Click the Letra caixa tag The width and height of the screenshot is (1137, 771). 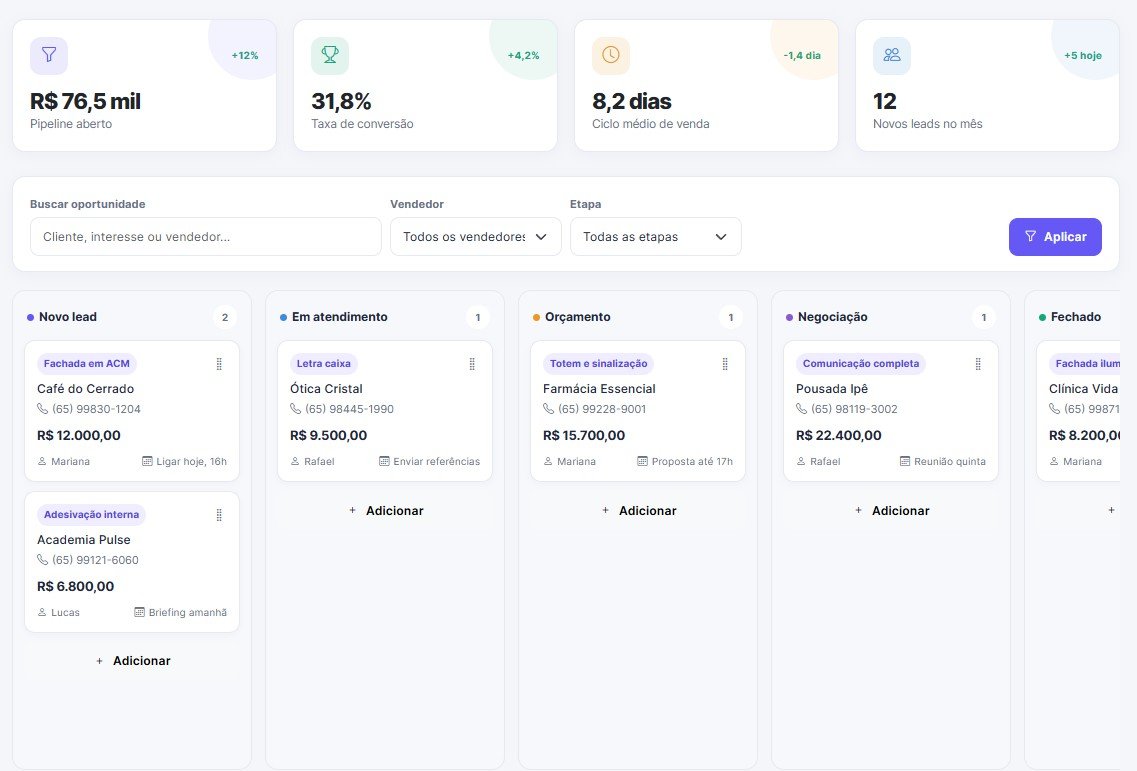(x=323, y=363)
